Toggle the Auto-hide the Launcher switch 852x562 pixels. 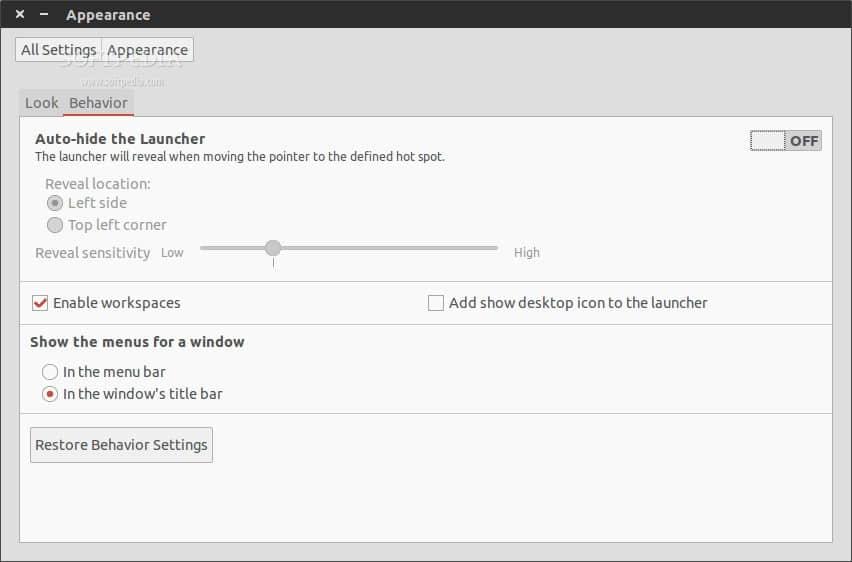click(x=785, y=141)
